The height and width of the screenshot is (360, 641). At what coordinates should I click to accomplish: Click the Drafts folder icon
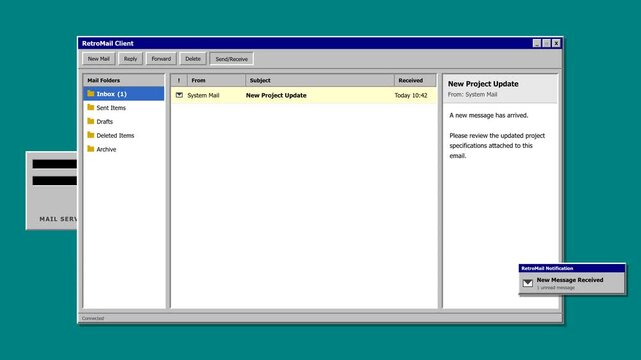pyautogui.click(x=91, y=121)
